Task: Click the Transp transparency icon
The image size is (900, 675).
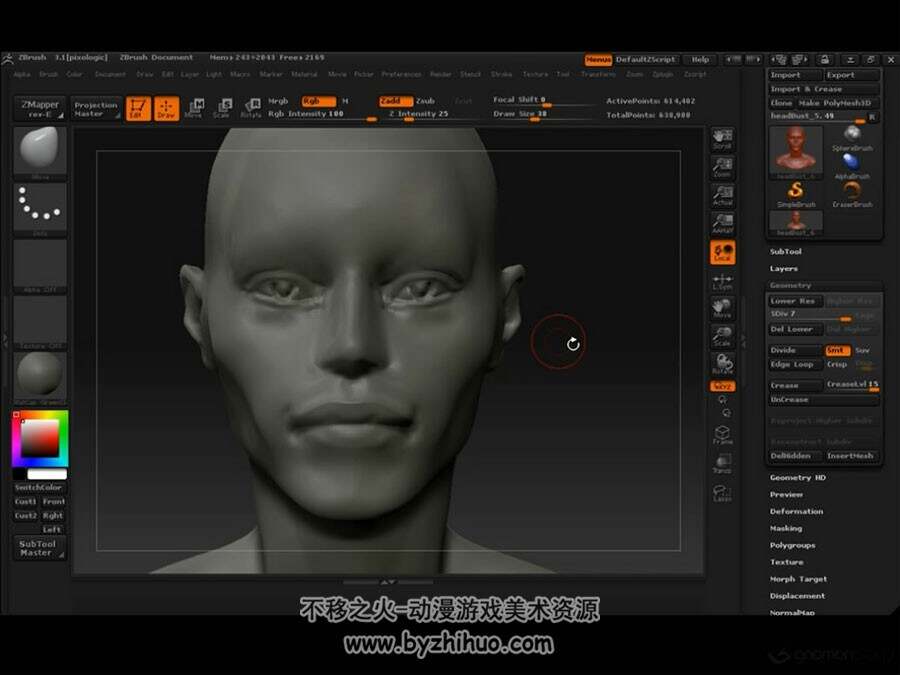Action: [722, 464]
